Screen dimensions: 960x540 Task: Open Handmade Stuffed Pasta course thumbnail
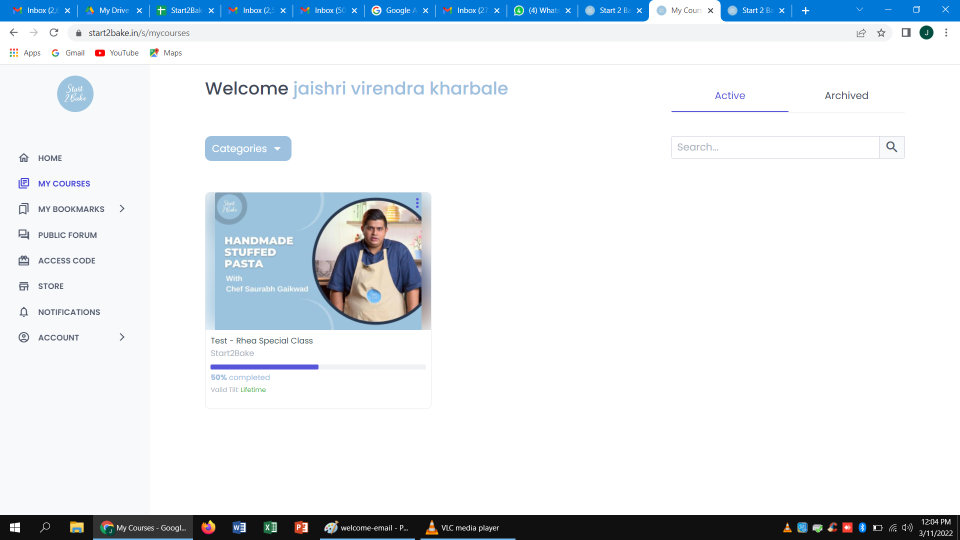[x=318, y=261]
